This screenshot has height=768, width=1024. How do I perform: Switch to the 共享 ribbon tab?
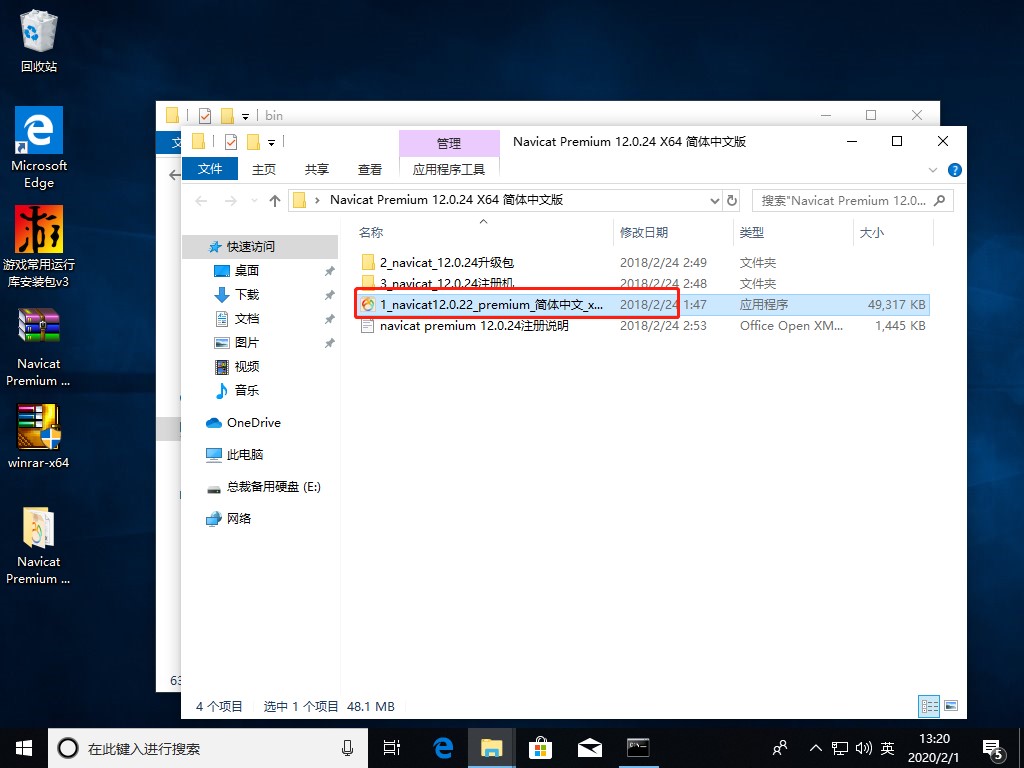tap(317, 169)
